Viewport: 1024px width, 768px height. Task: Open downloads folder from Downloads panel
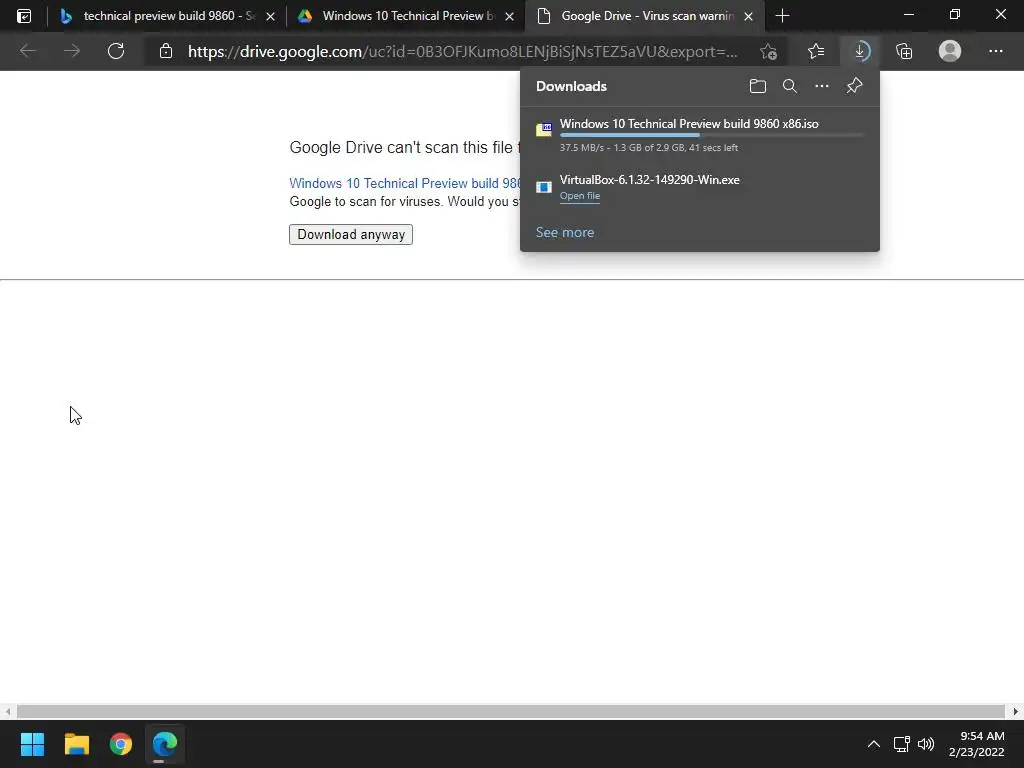[x=758, y=86]
